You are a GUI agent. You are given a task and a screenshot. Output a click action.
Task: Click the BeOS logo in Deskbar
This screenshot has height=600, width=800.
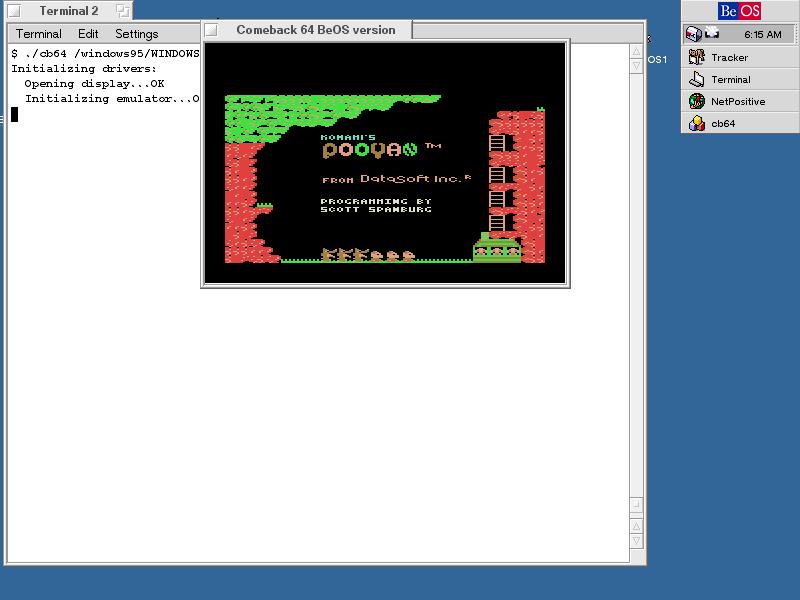coord(739,11)
